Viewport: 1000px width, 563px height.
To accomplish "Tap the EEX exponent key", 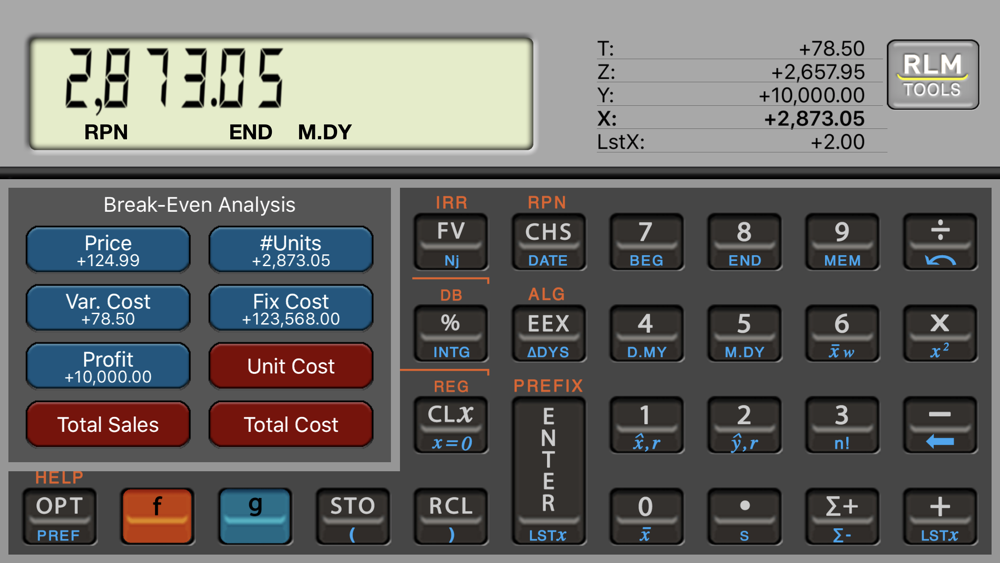I will [x=548, y=333].
